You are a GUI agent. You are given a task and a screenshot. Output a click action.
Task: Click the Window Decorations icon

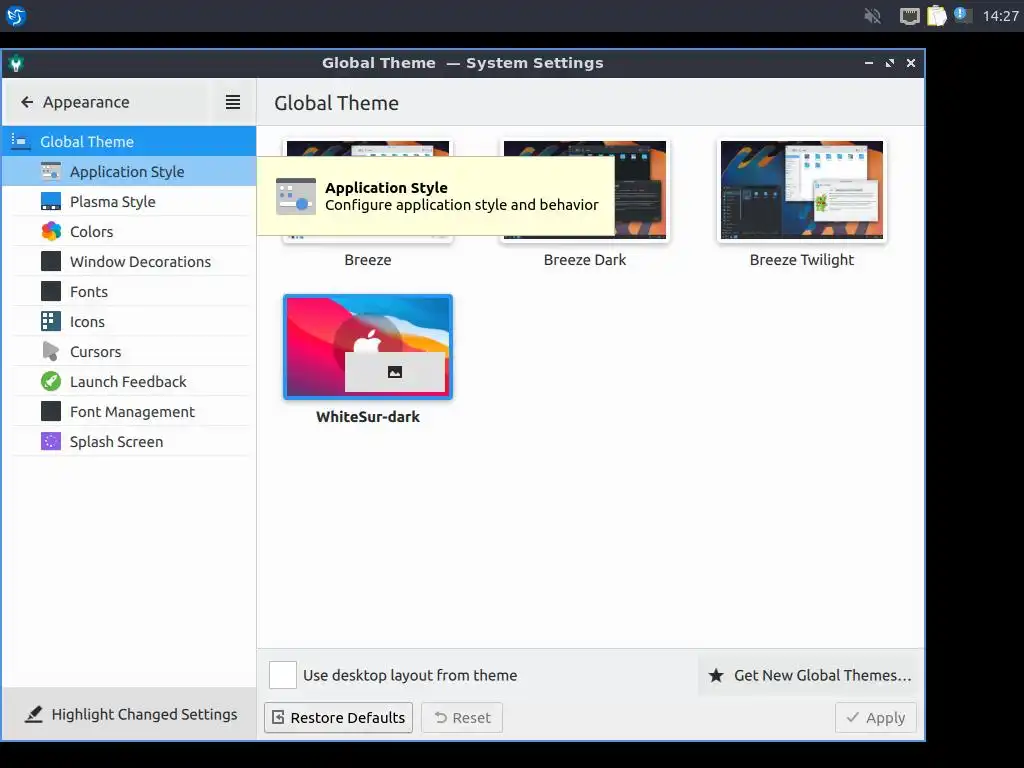pos(51,261)
